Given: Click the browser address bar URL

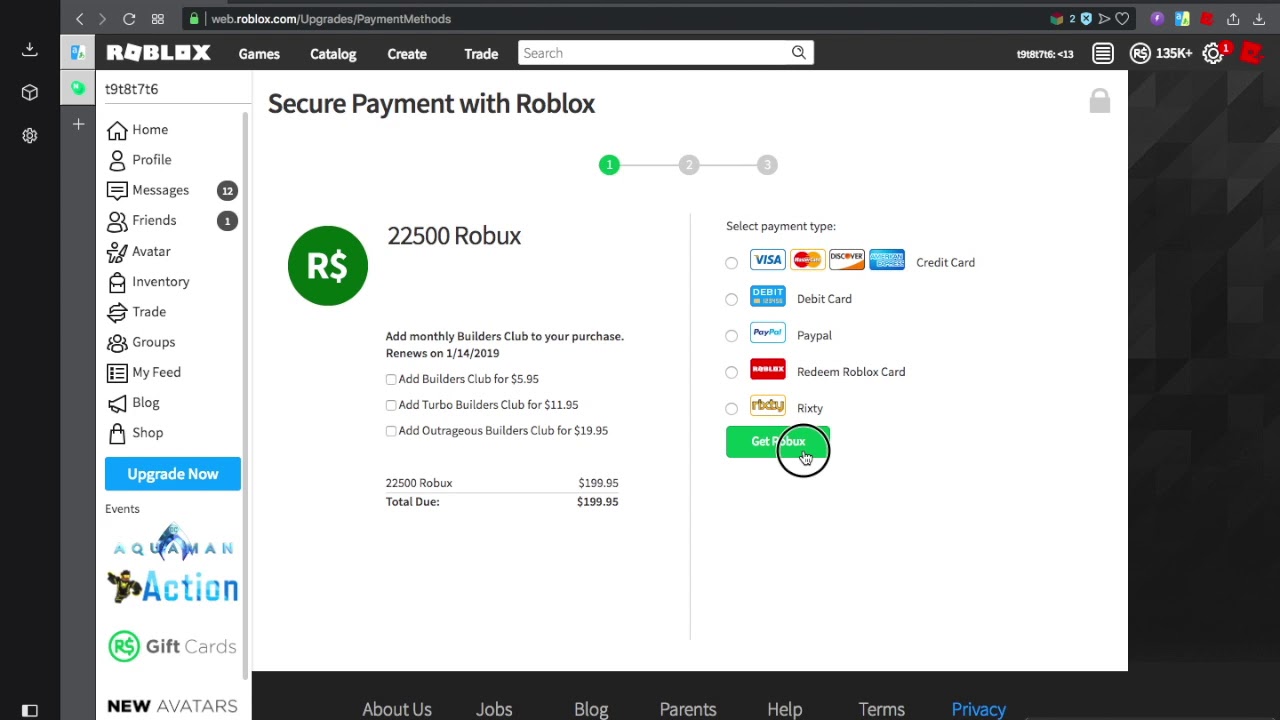Looking at the screenshot, I should coord(331,19).
